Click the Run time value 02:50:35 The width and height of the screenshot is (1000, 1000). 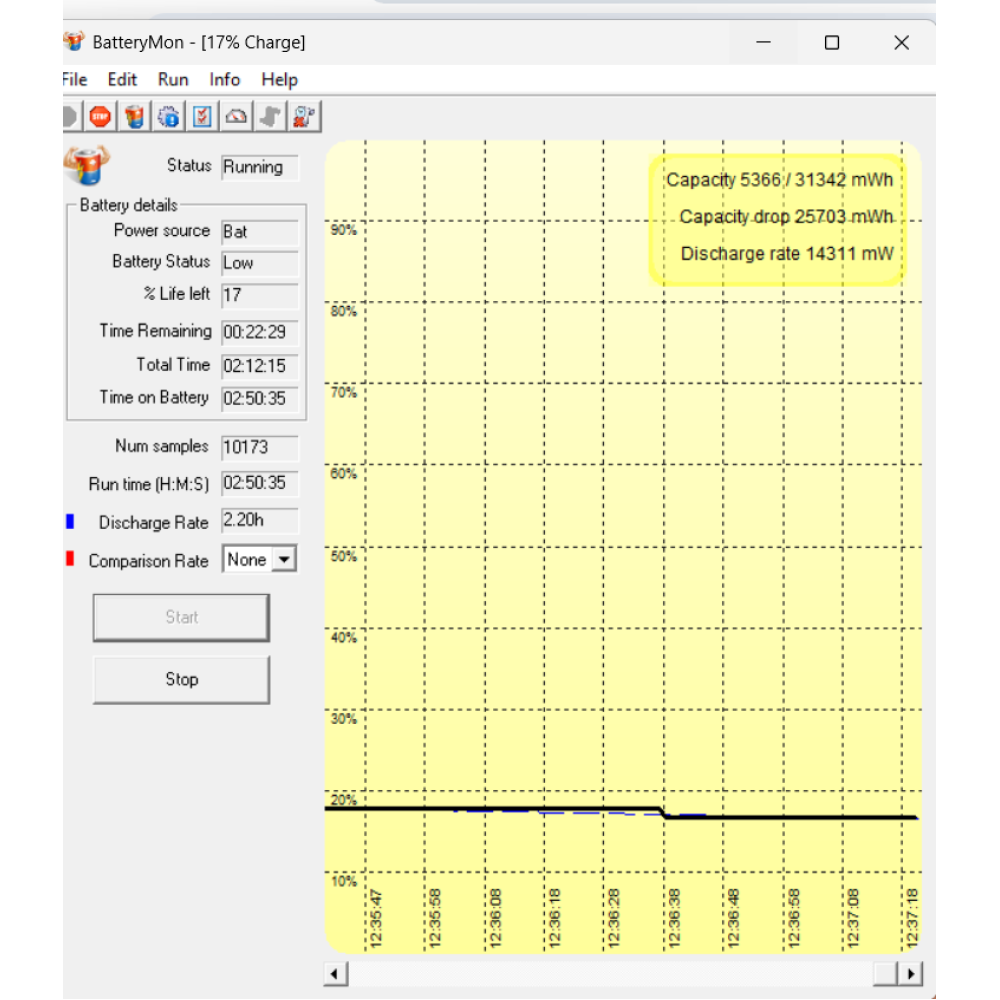(x=260, y=483)
